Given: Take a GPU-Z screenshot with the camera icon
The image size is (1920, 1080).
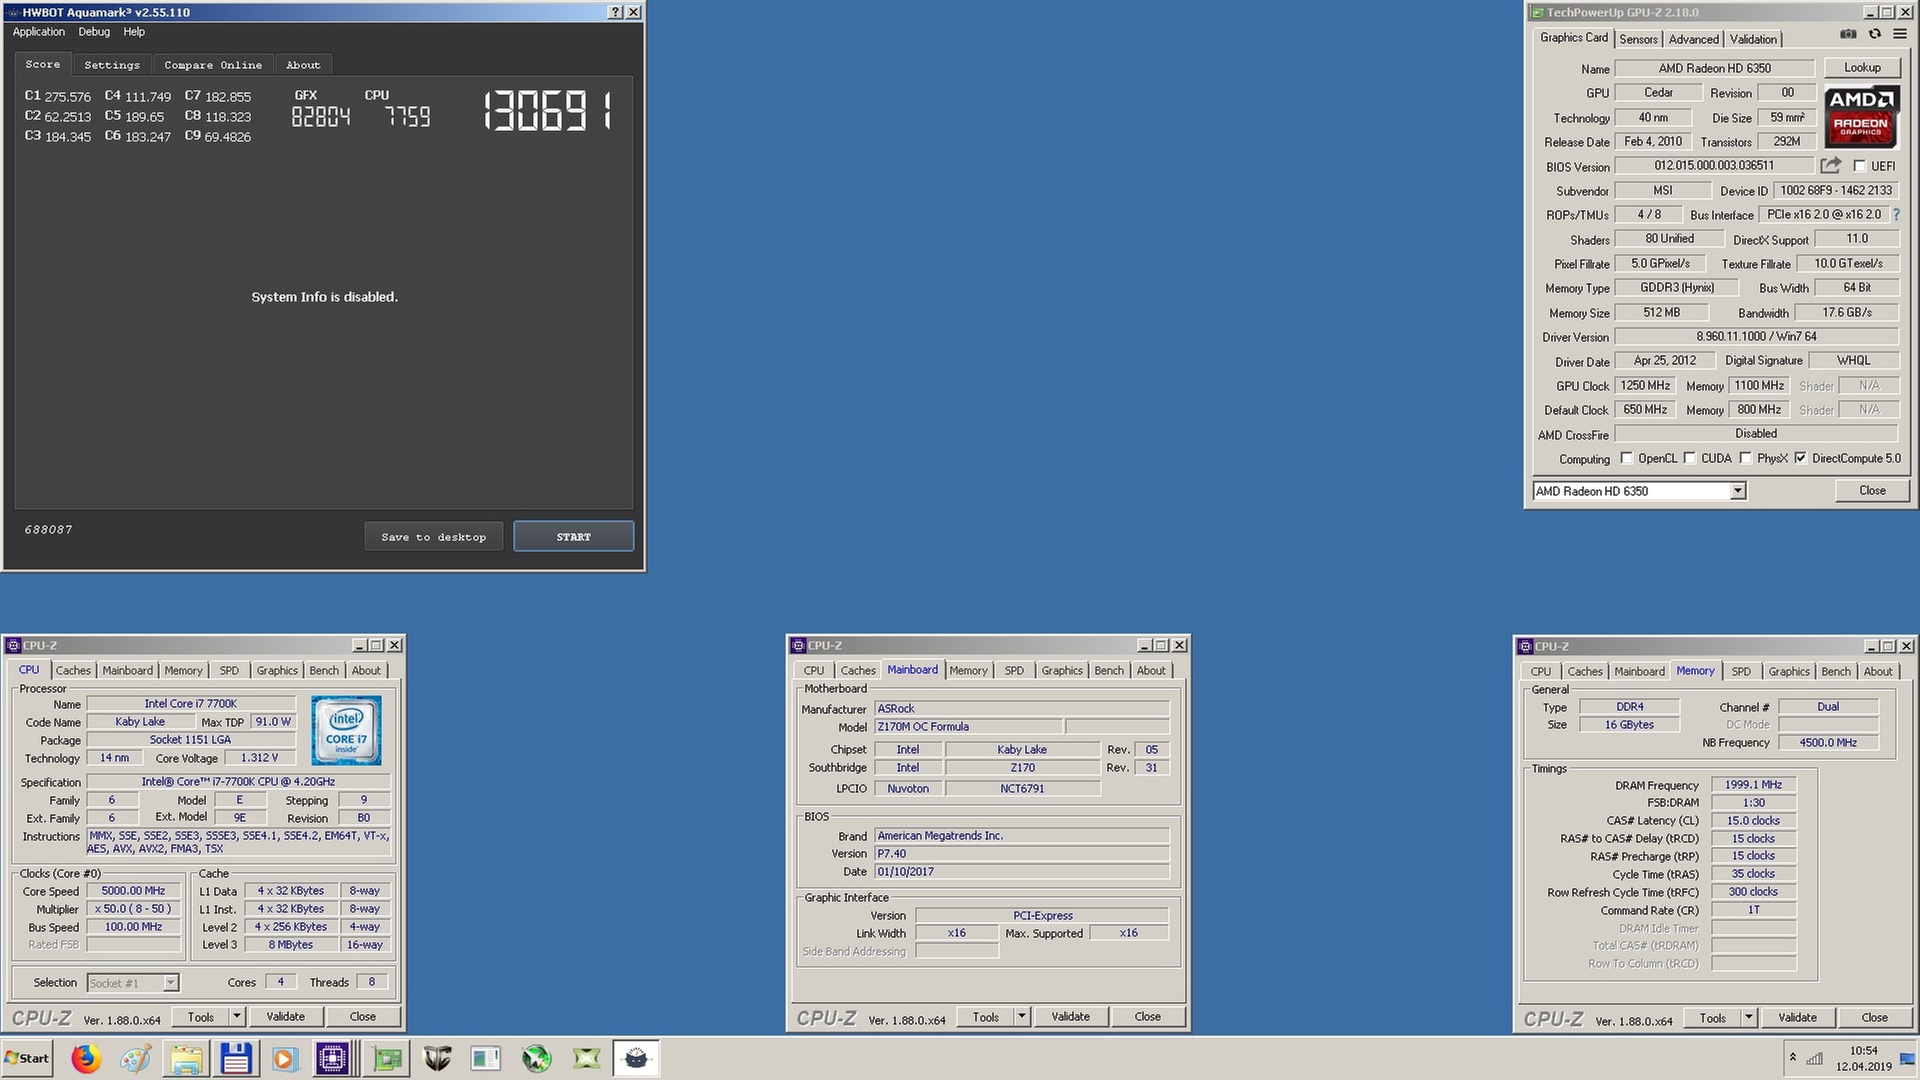Looking at the screenshot, I should pos(1848,34).
